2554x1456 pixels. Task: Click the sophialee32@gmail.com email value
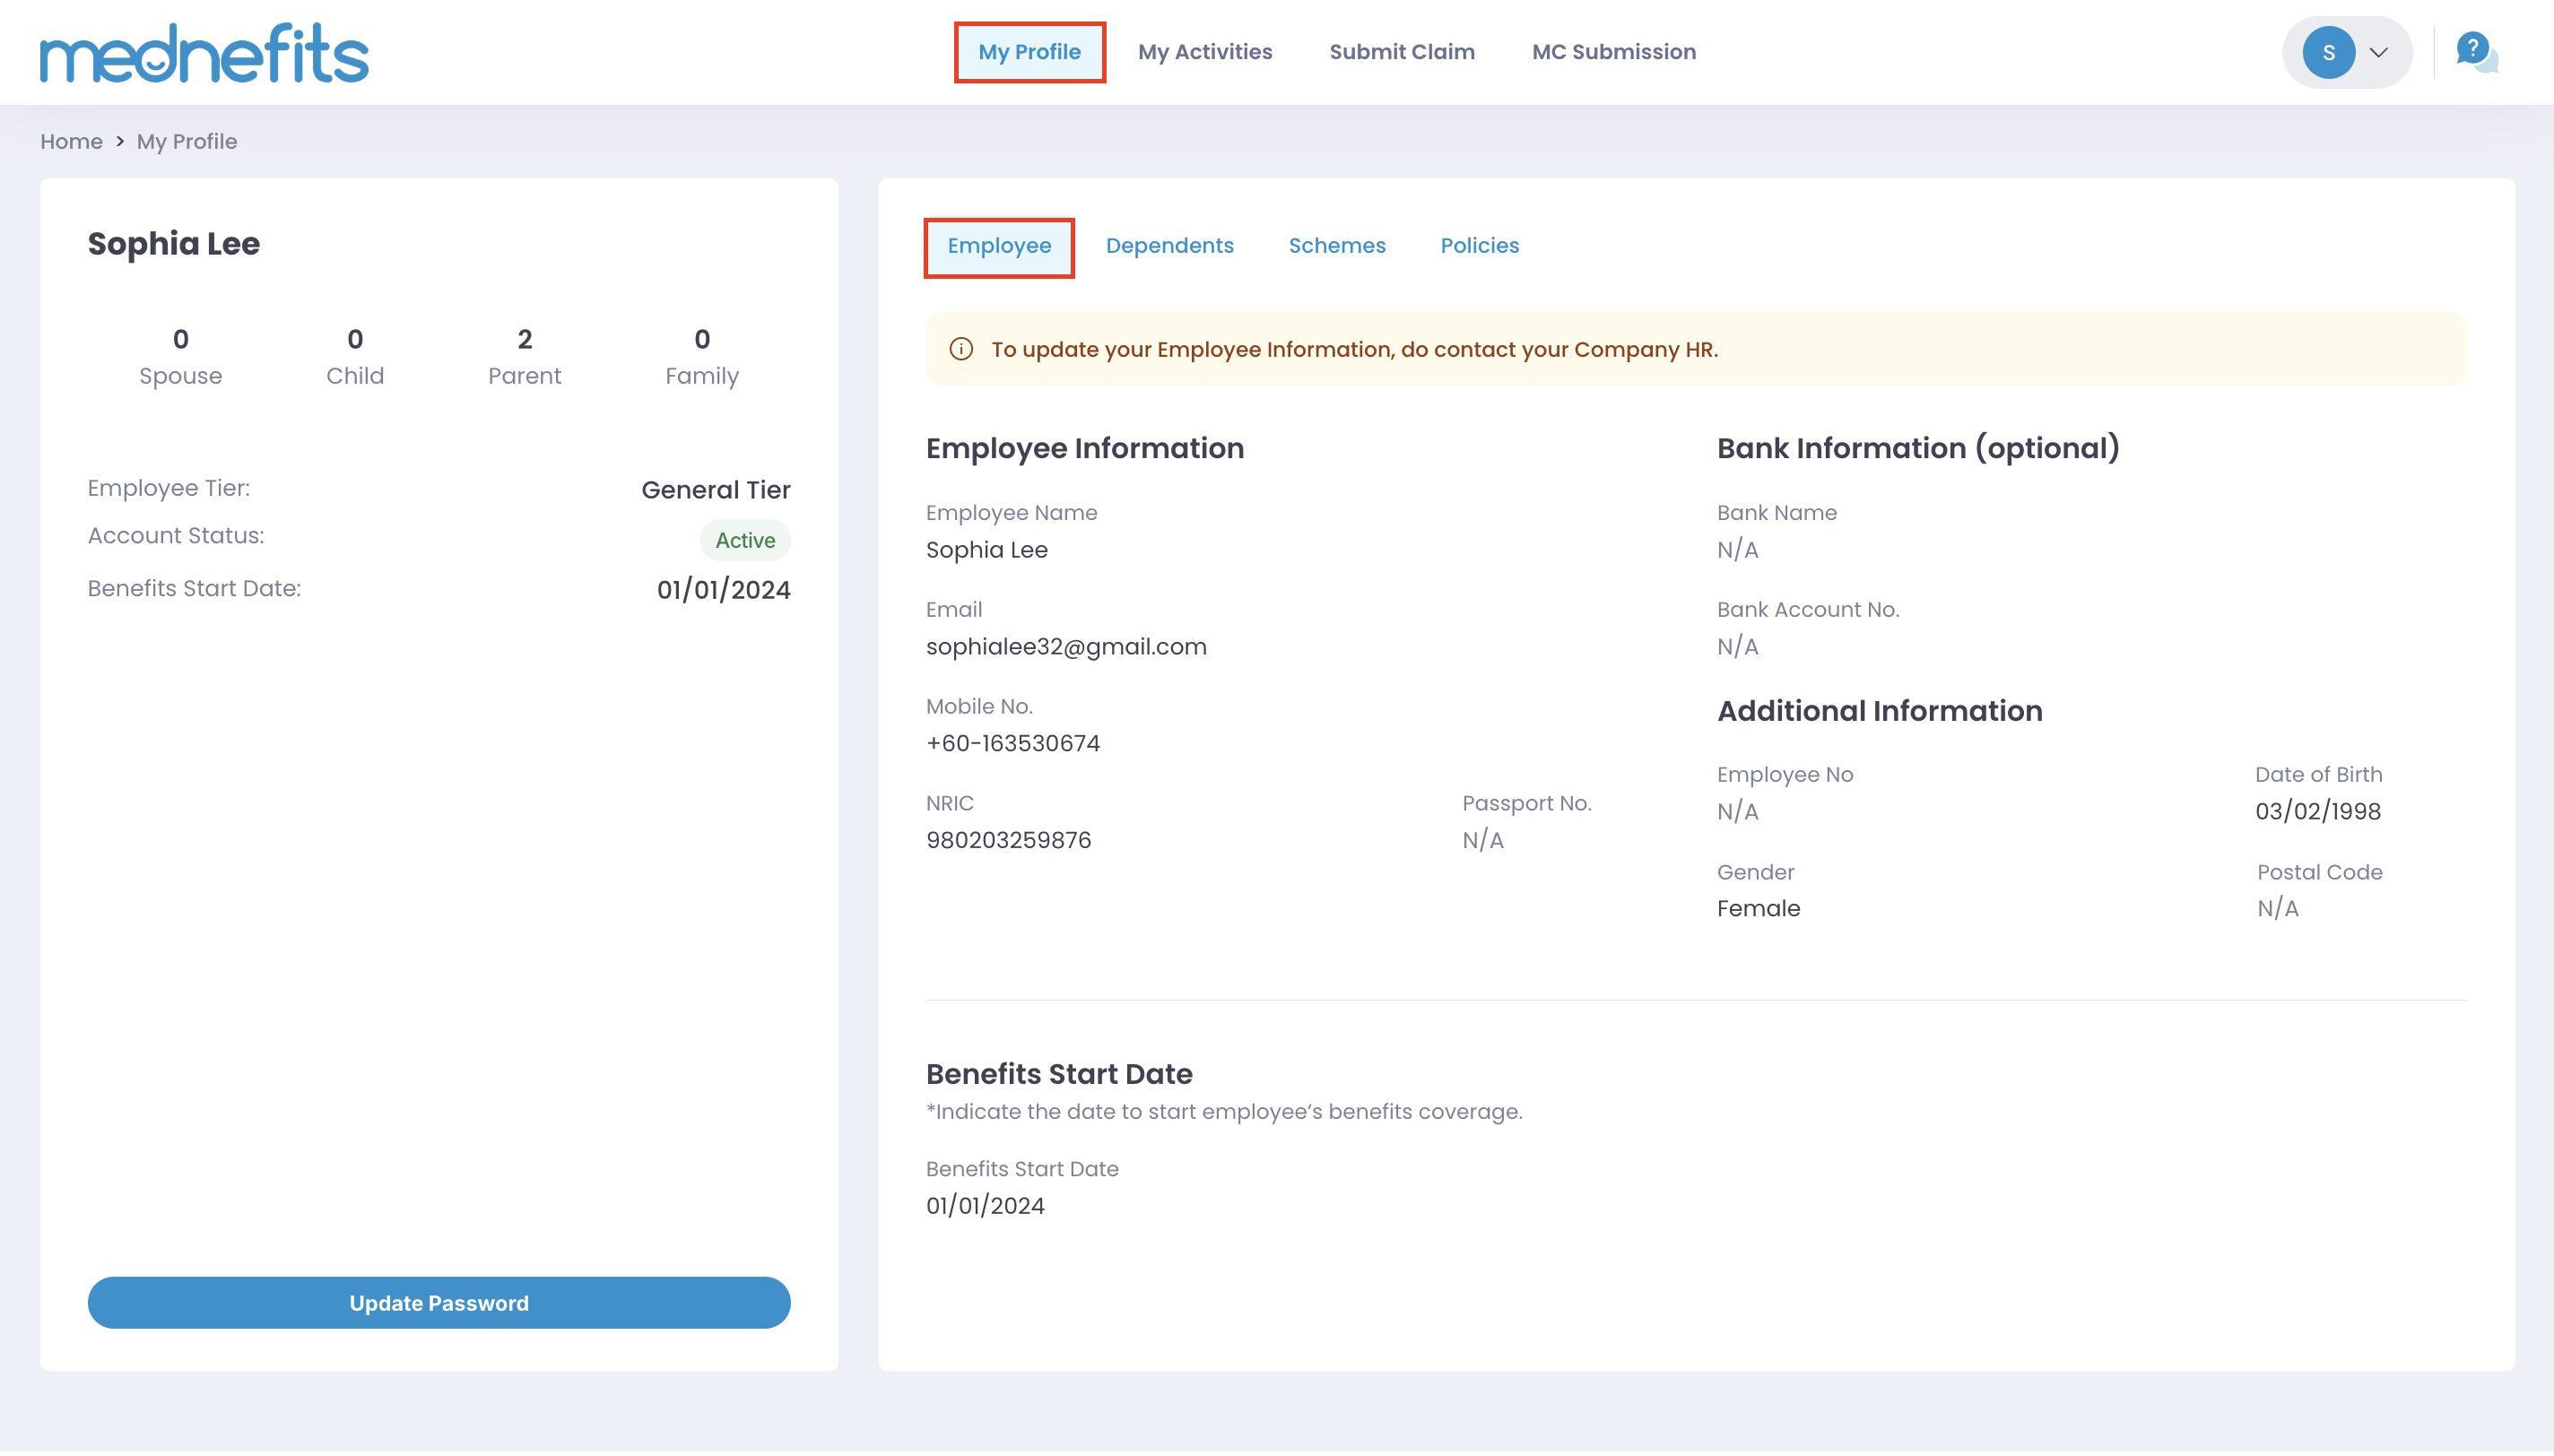pyautogui.click(x=1066, y=647)
